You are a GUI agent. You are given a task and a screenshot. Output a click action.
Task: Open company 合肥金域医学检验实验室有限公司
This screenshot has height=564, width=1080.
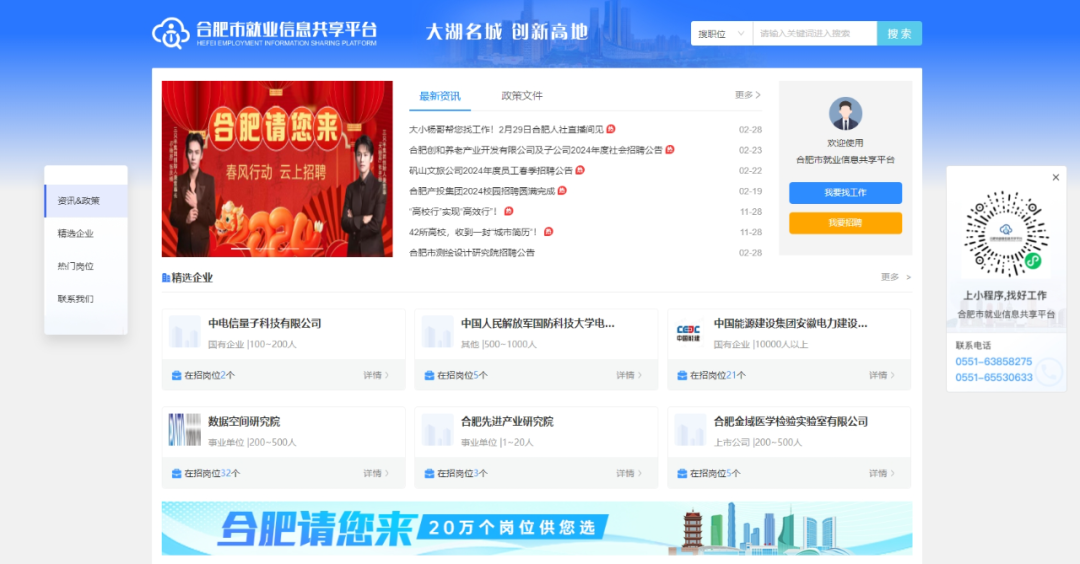pos(791,421)
